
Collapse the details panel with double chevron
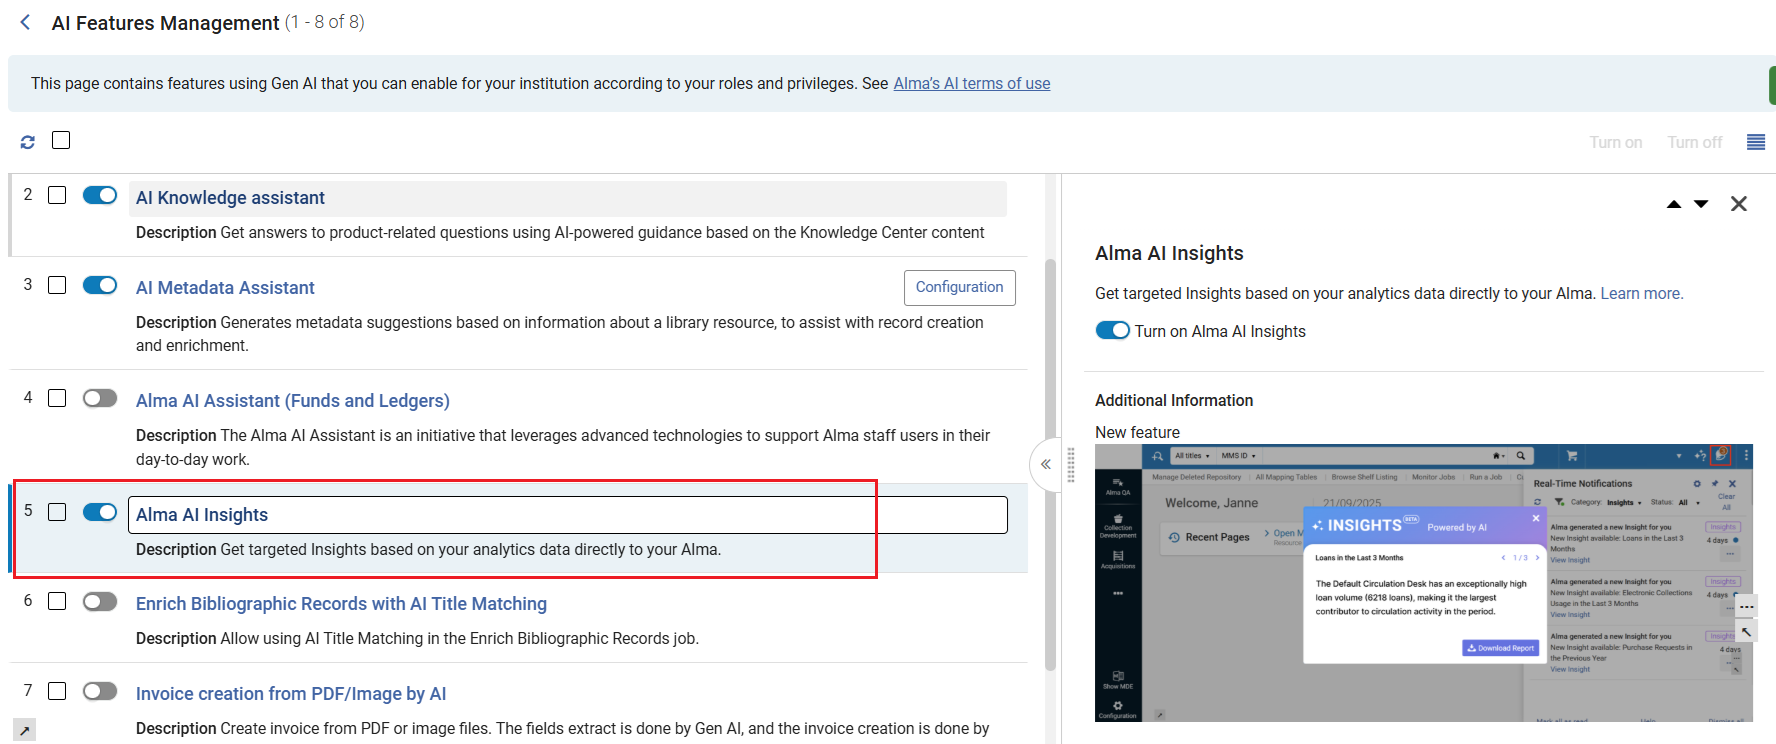click(1046, 464)
